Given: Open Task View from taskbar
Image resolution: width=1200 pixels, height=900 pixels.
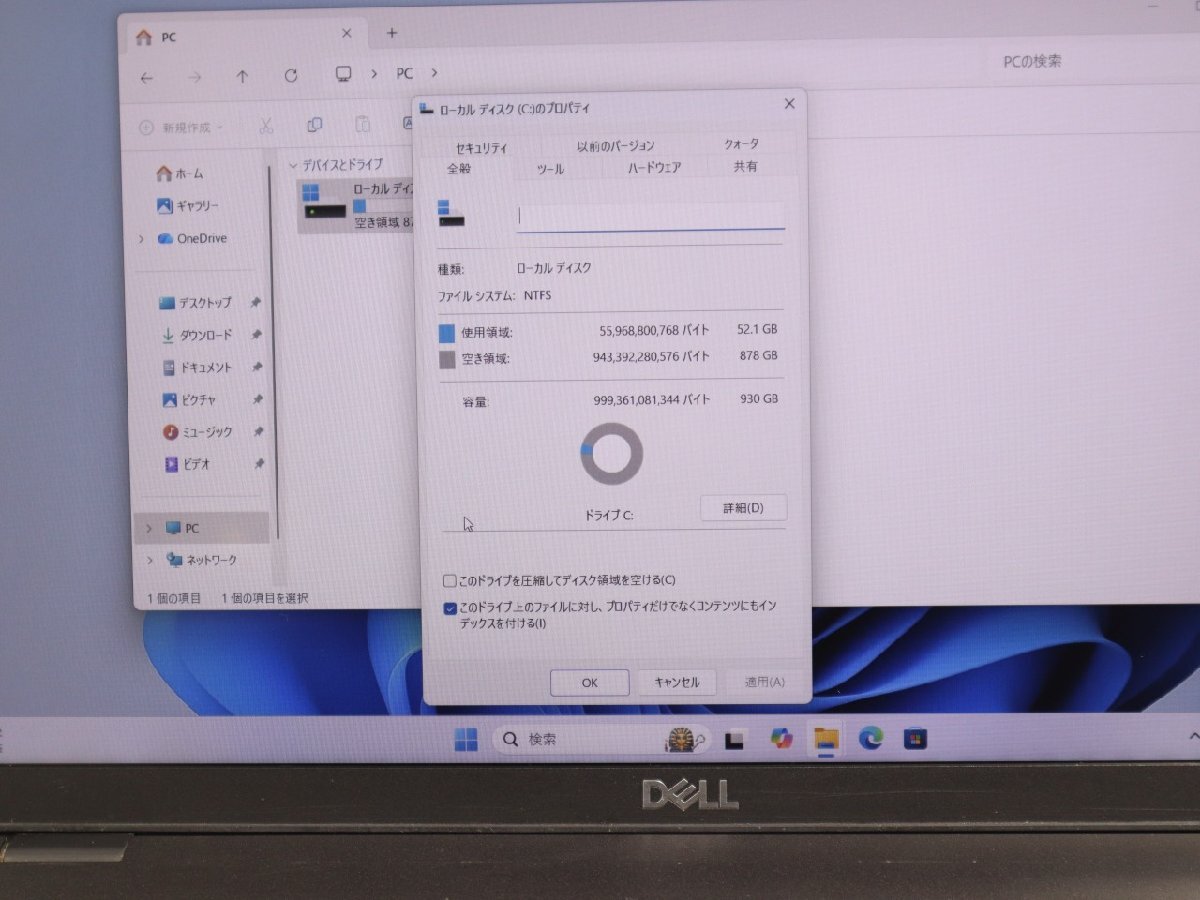Looking at the screenshot, I should click(x=736, y=740).
